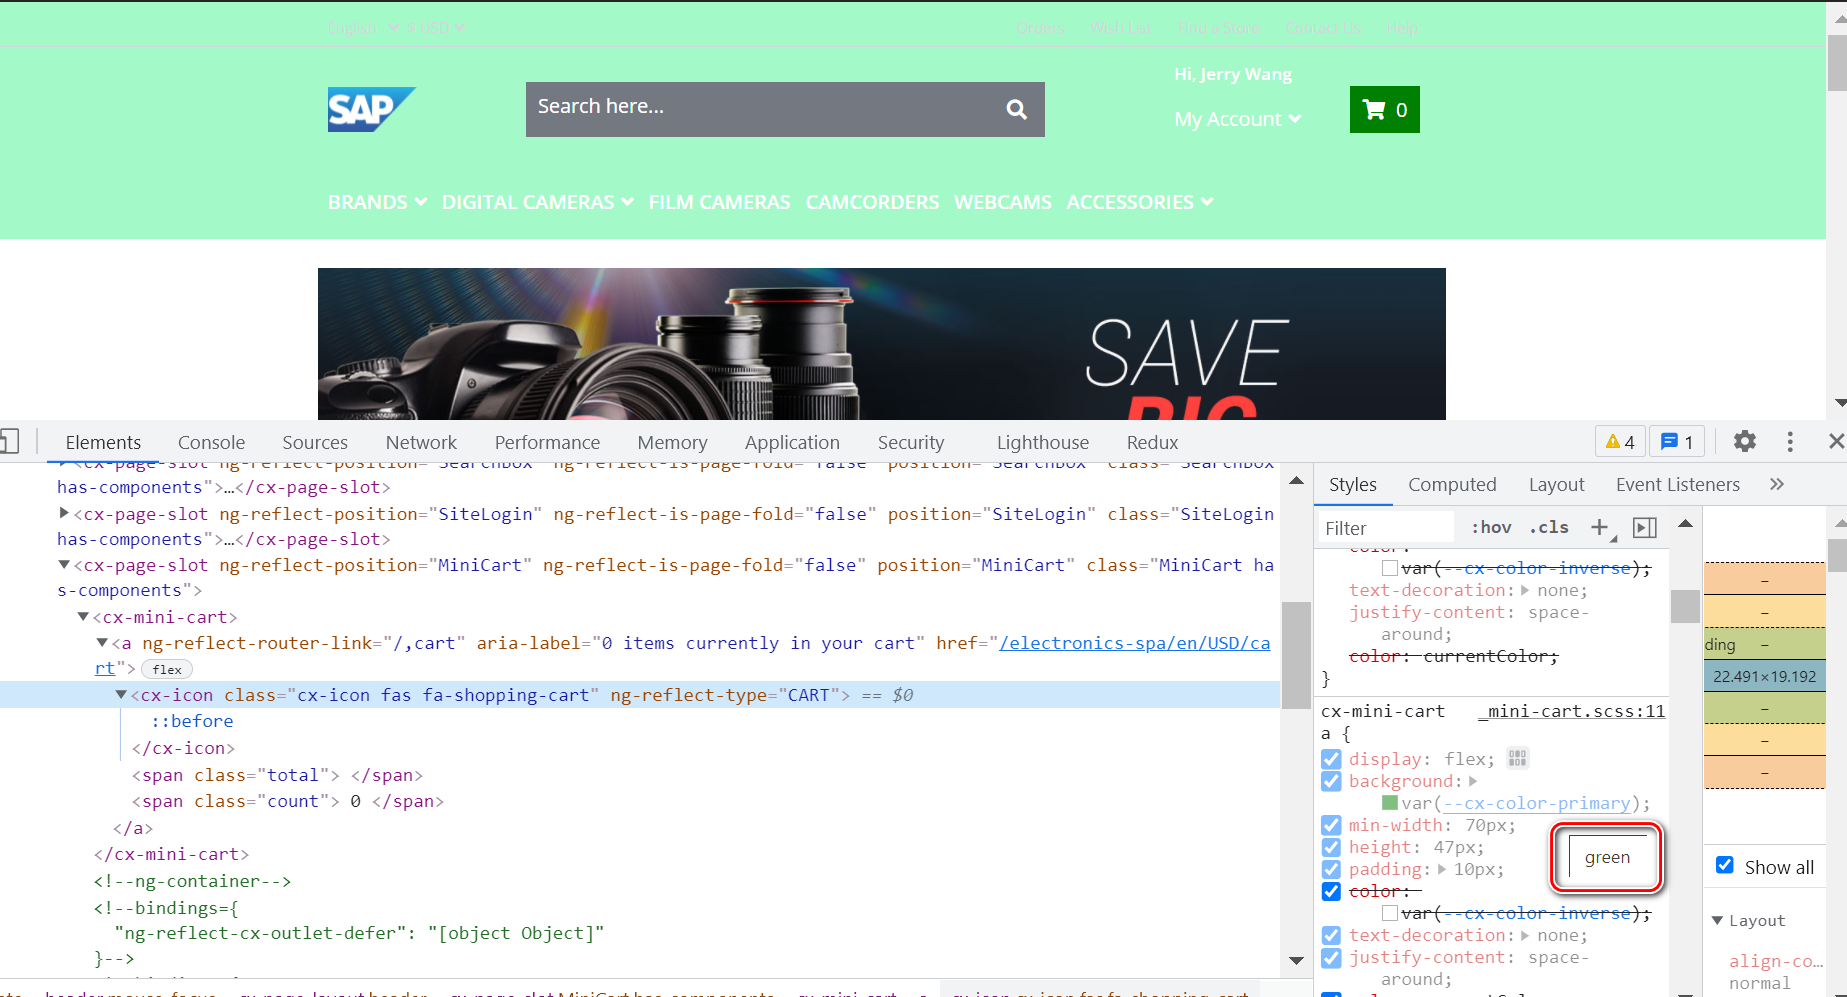The height and width of the screenshot is (997, 1847).
Task: Open the DIGITAL CAMERAS dropdown
Action: tap(538, 202)
